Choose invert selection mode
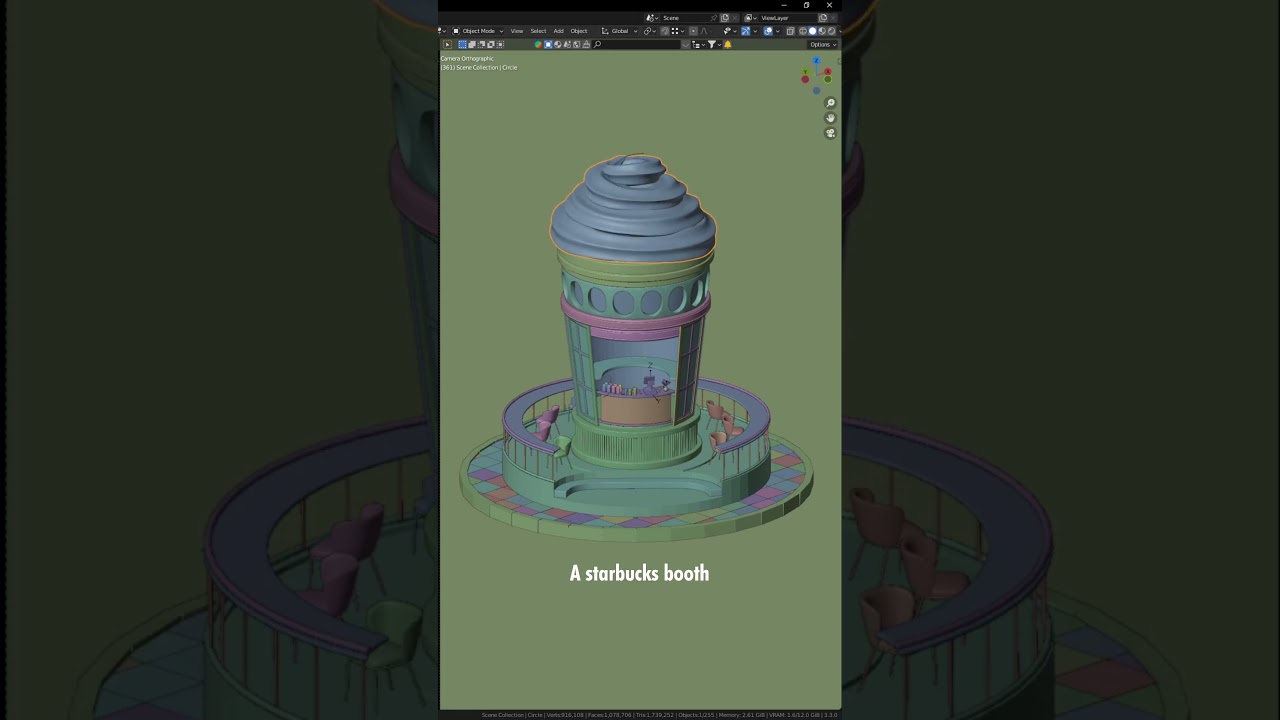1280x720 pixels. [x=491, y=44]
